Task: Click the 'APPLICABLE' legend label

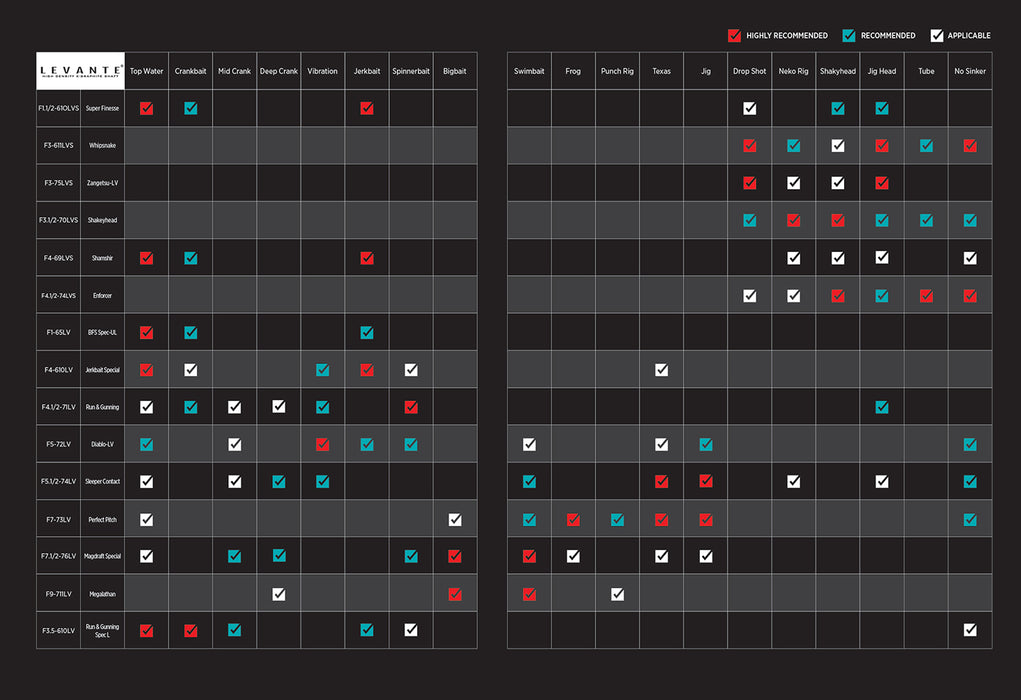Action: pos(969,35)
